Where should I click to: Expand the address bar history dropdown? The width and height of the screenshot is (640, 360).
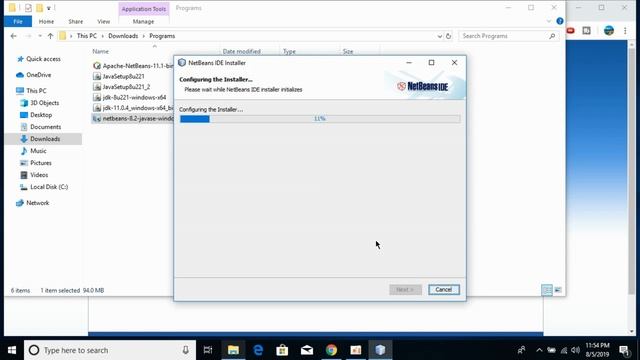tap(440, 36)
